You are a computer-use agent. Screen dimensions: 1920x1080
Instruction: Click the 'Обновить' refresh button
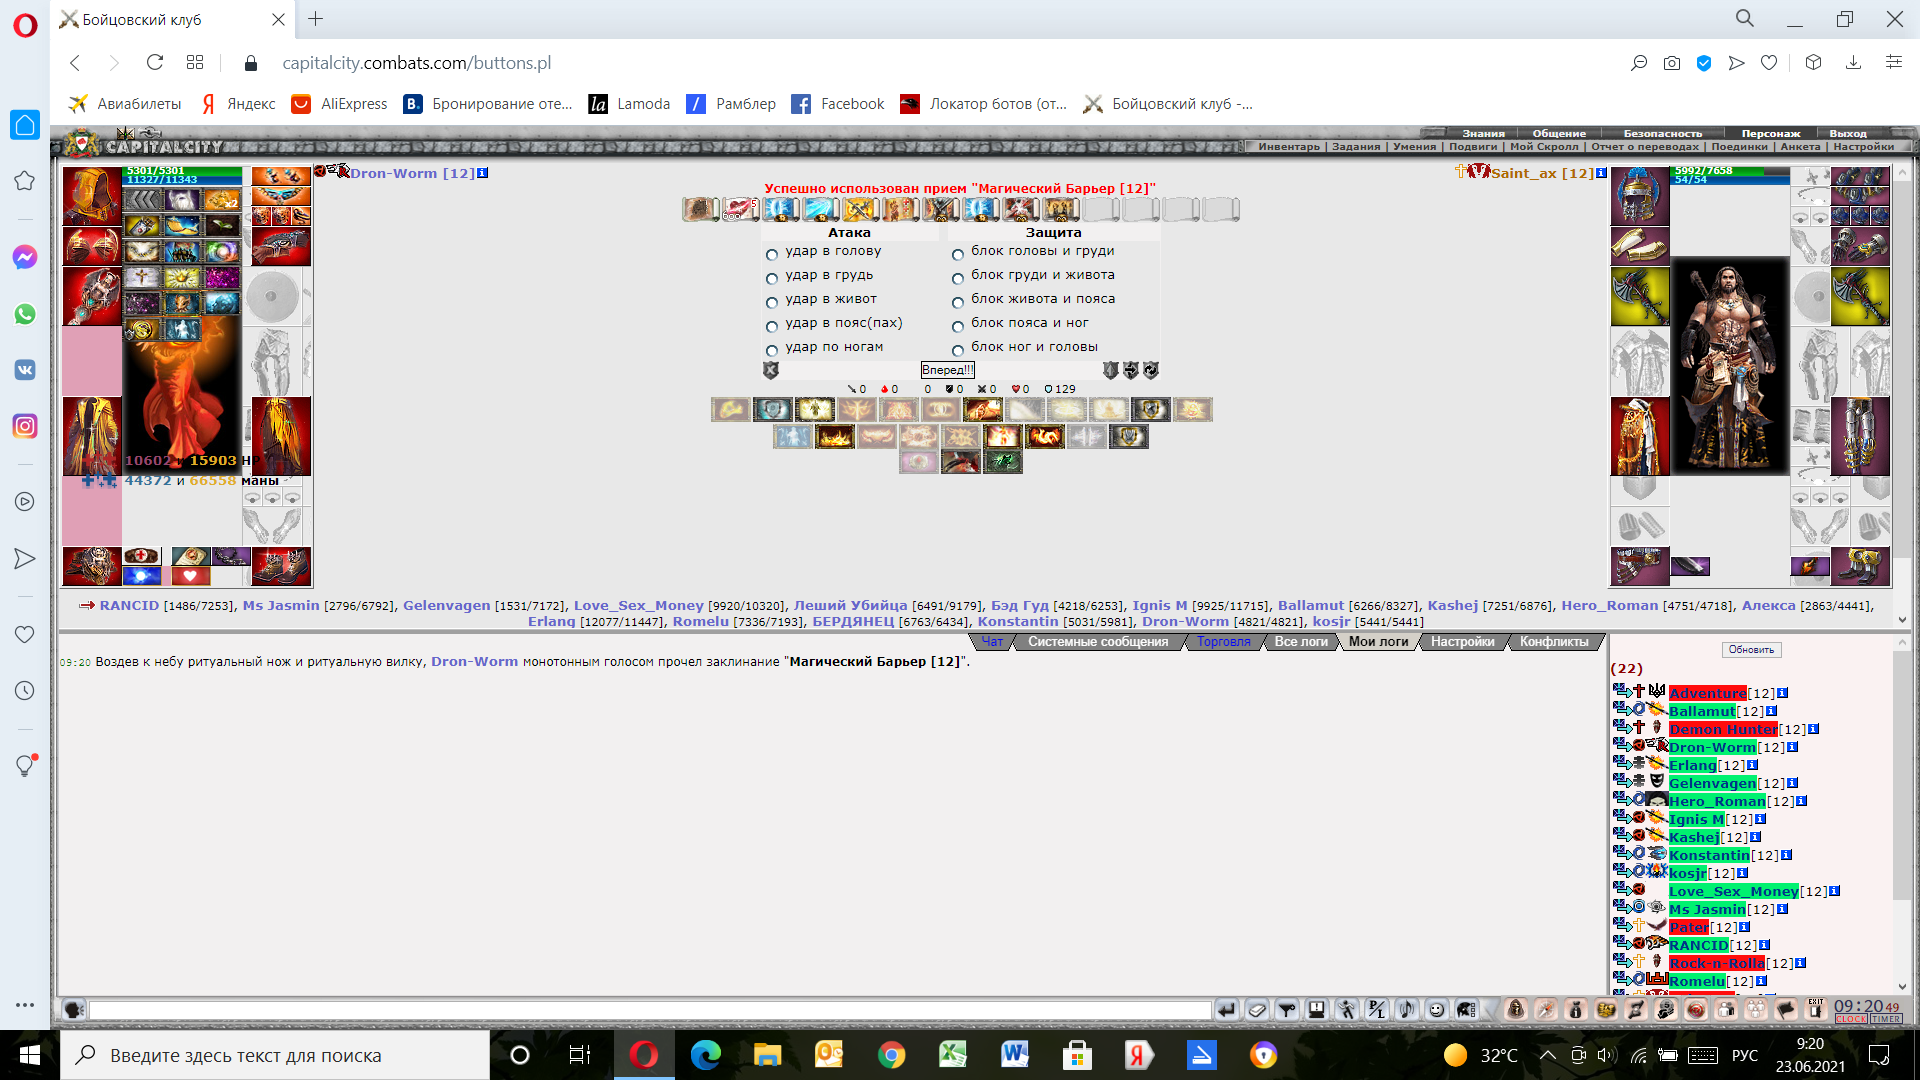pyautogui.click(x=1751, y=650)
